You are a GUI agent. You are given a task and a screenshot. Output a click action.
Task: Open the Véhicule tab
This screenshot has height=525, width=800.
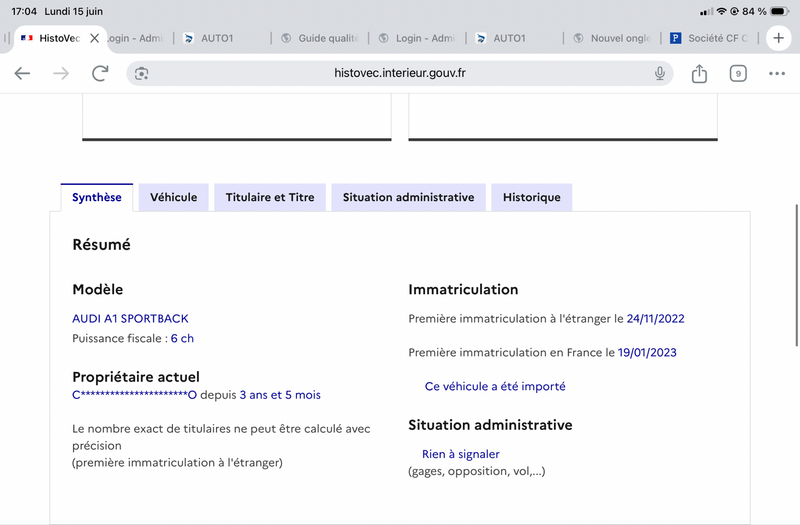(173, 197)
